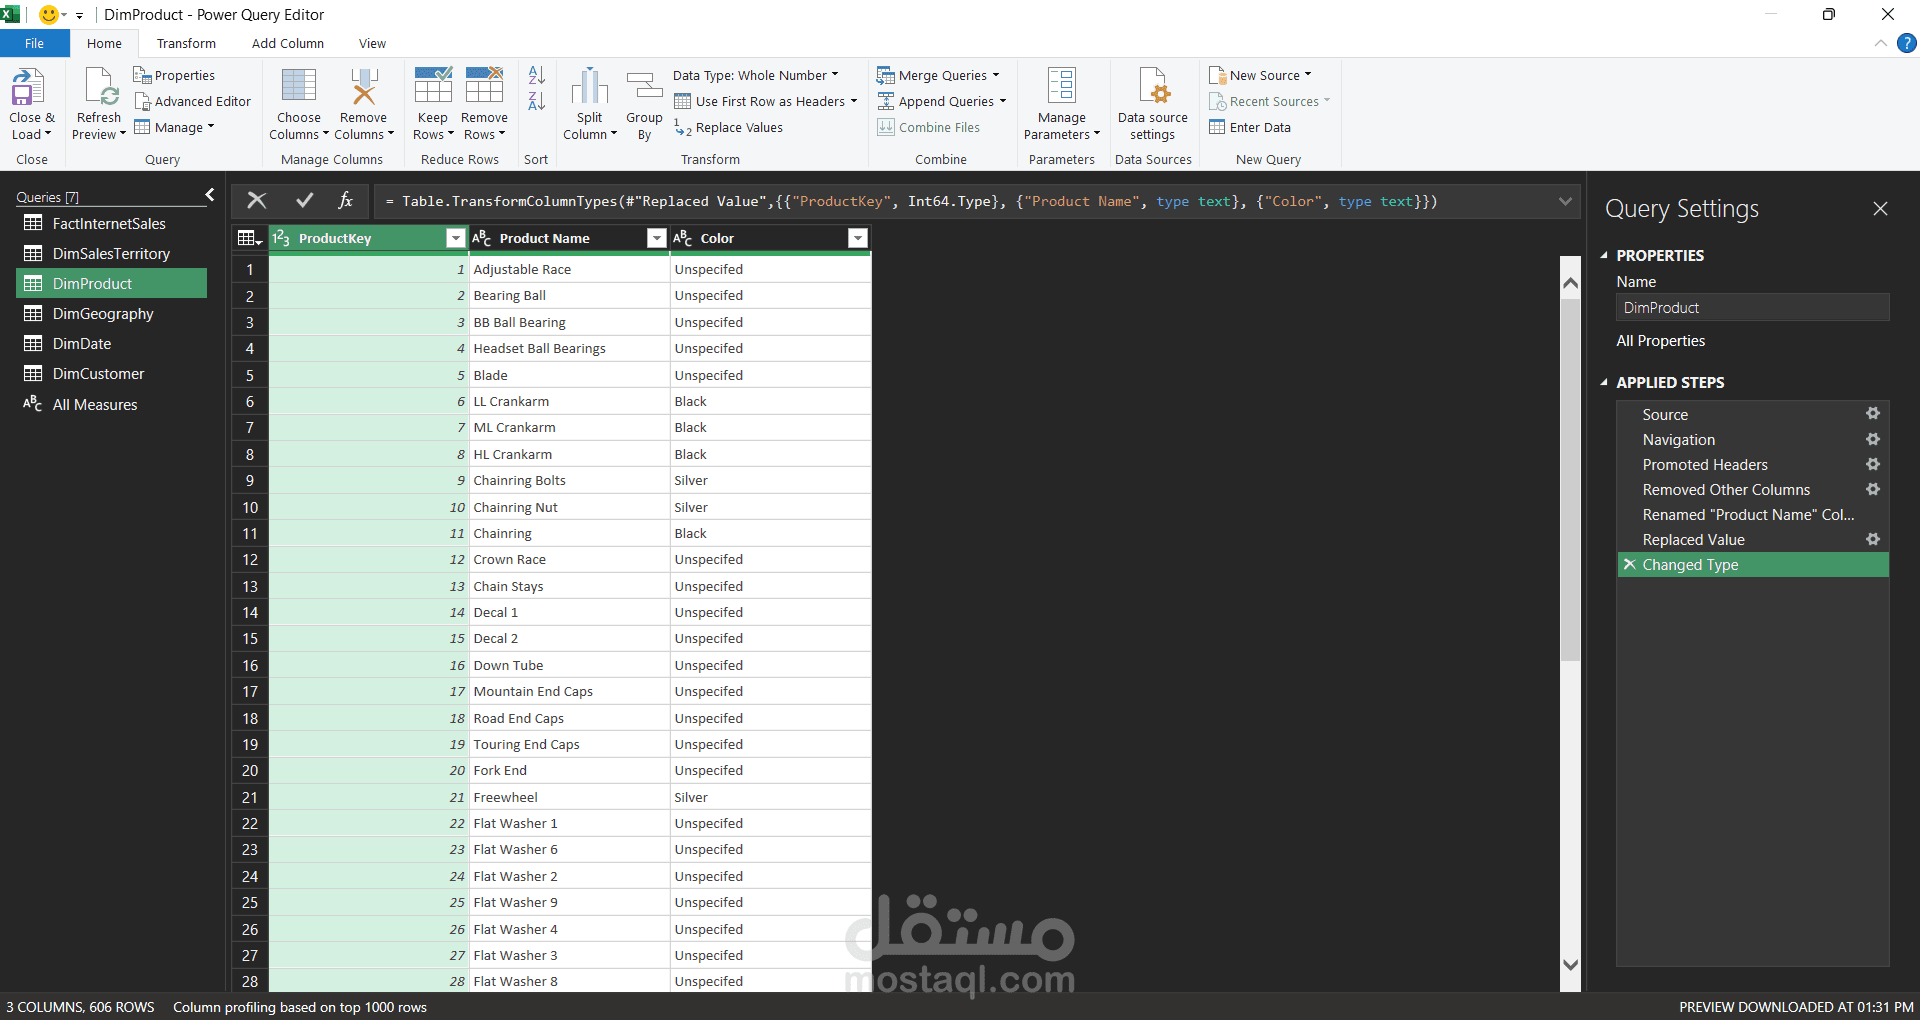
Task: Switch to the Transform tab
Action: pyautogui.click(x=186, y=43)
